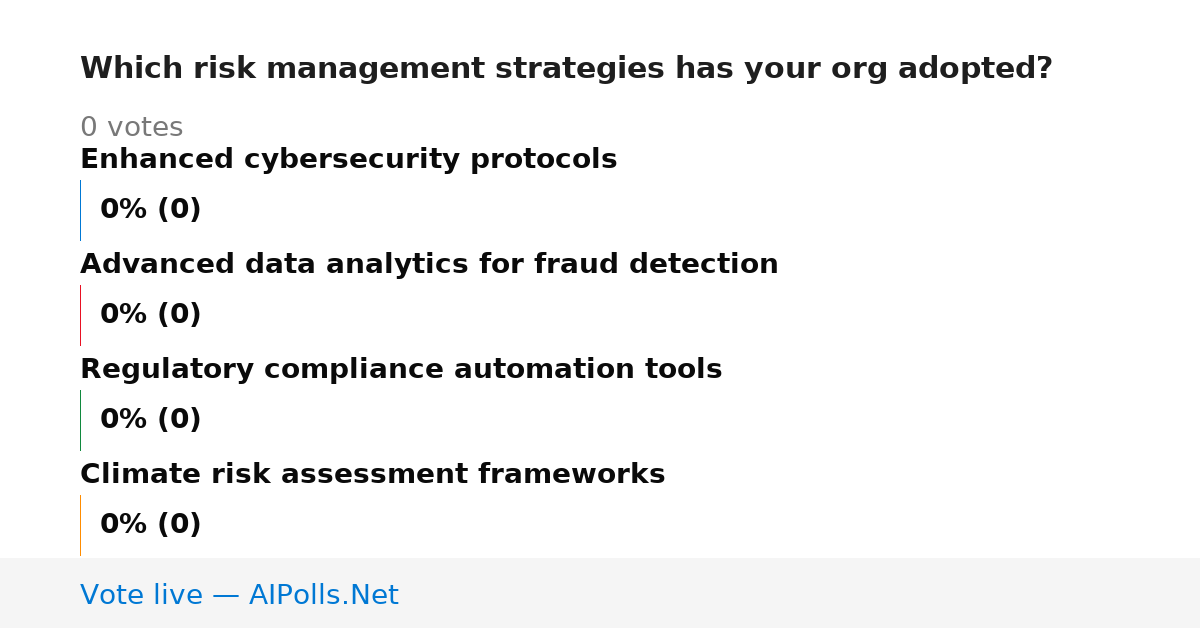Select Advanced data analytics for fraud detection
The height and width of the screenshot is (628, 1200).
[x=429, y=265]
